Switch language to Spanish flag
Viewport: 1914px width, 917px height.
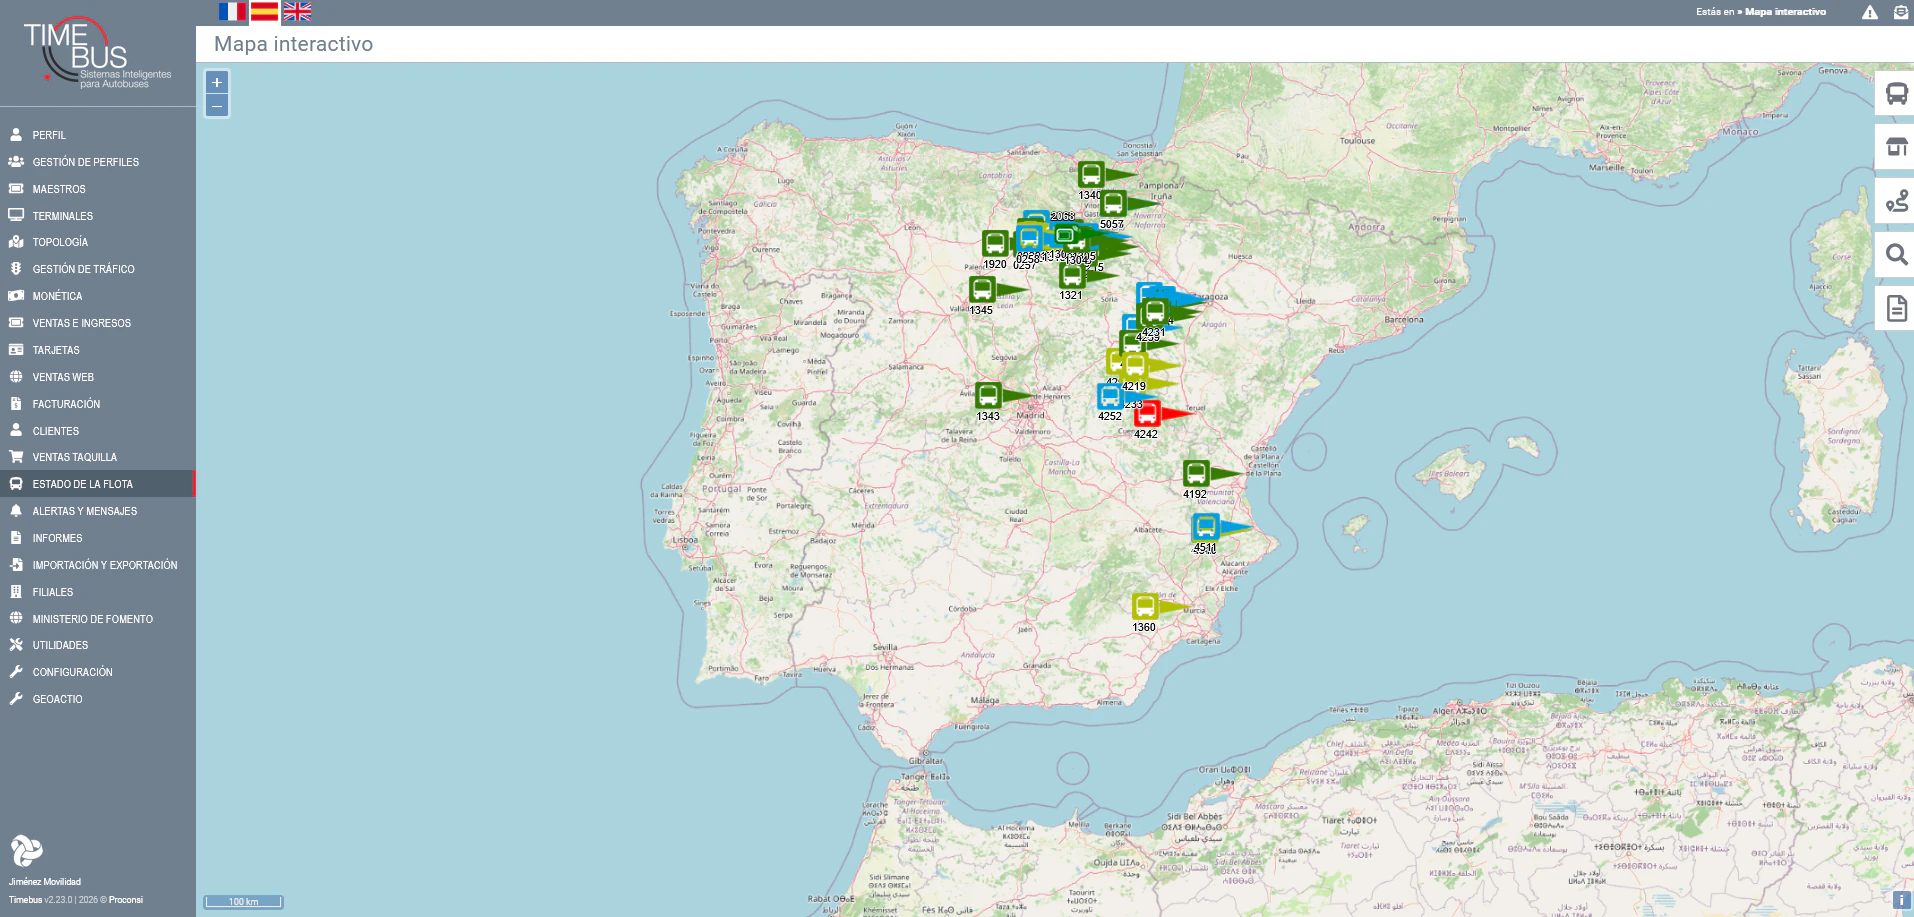point(264,12)
